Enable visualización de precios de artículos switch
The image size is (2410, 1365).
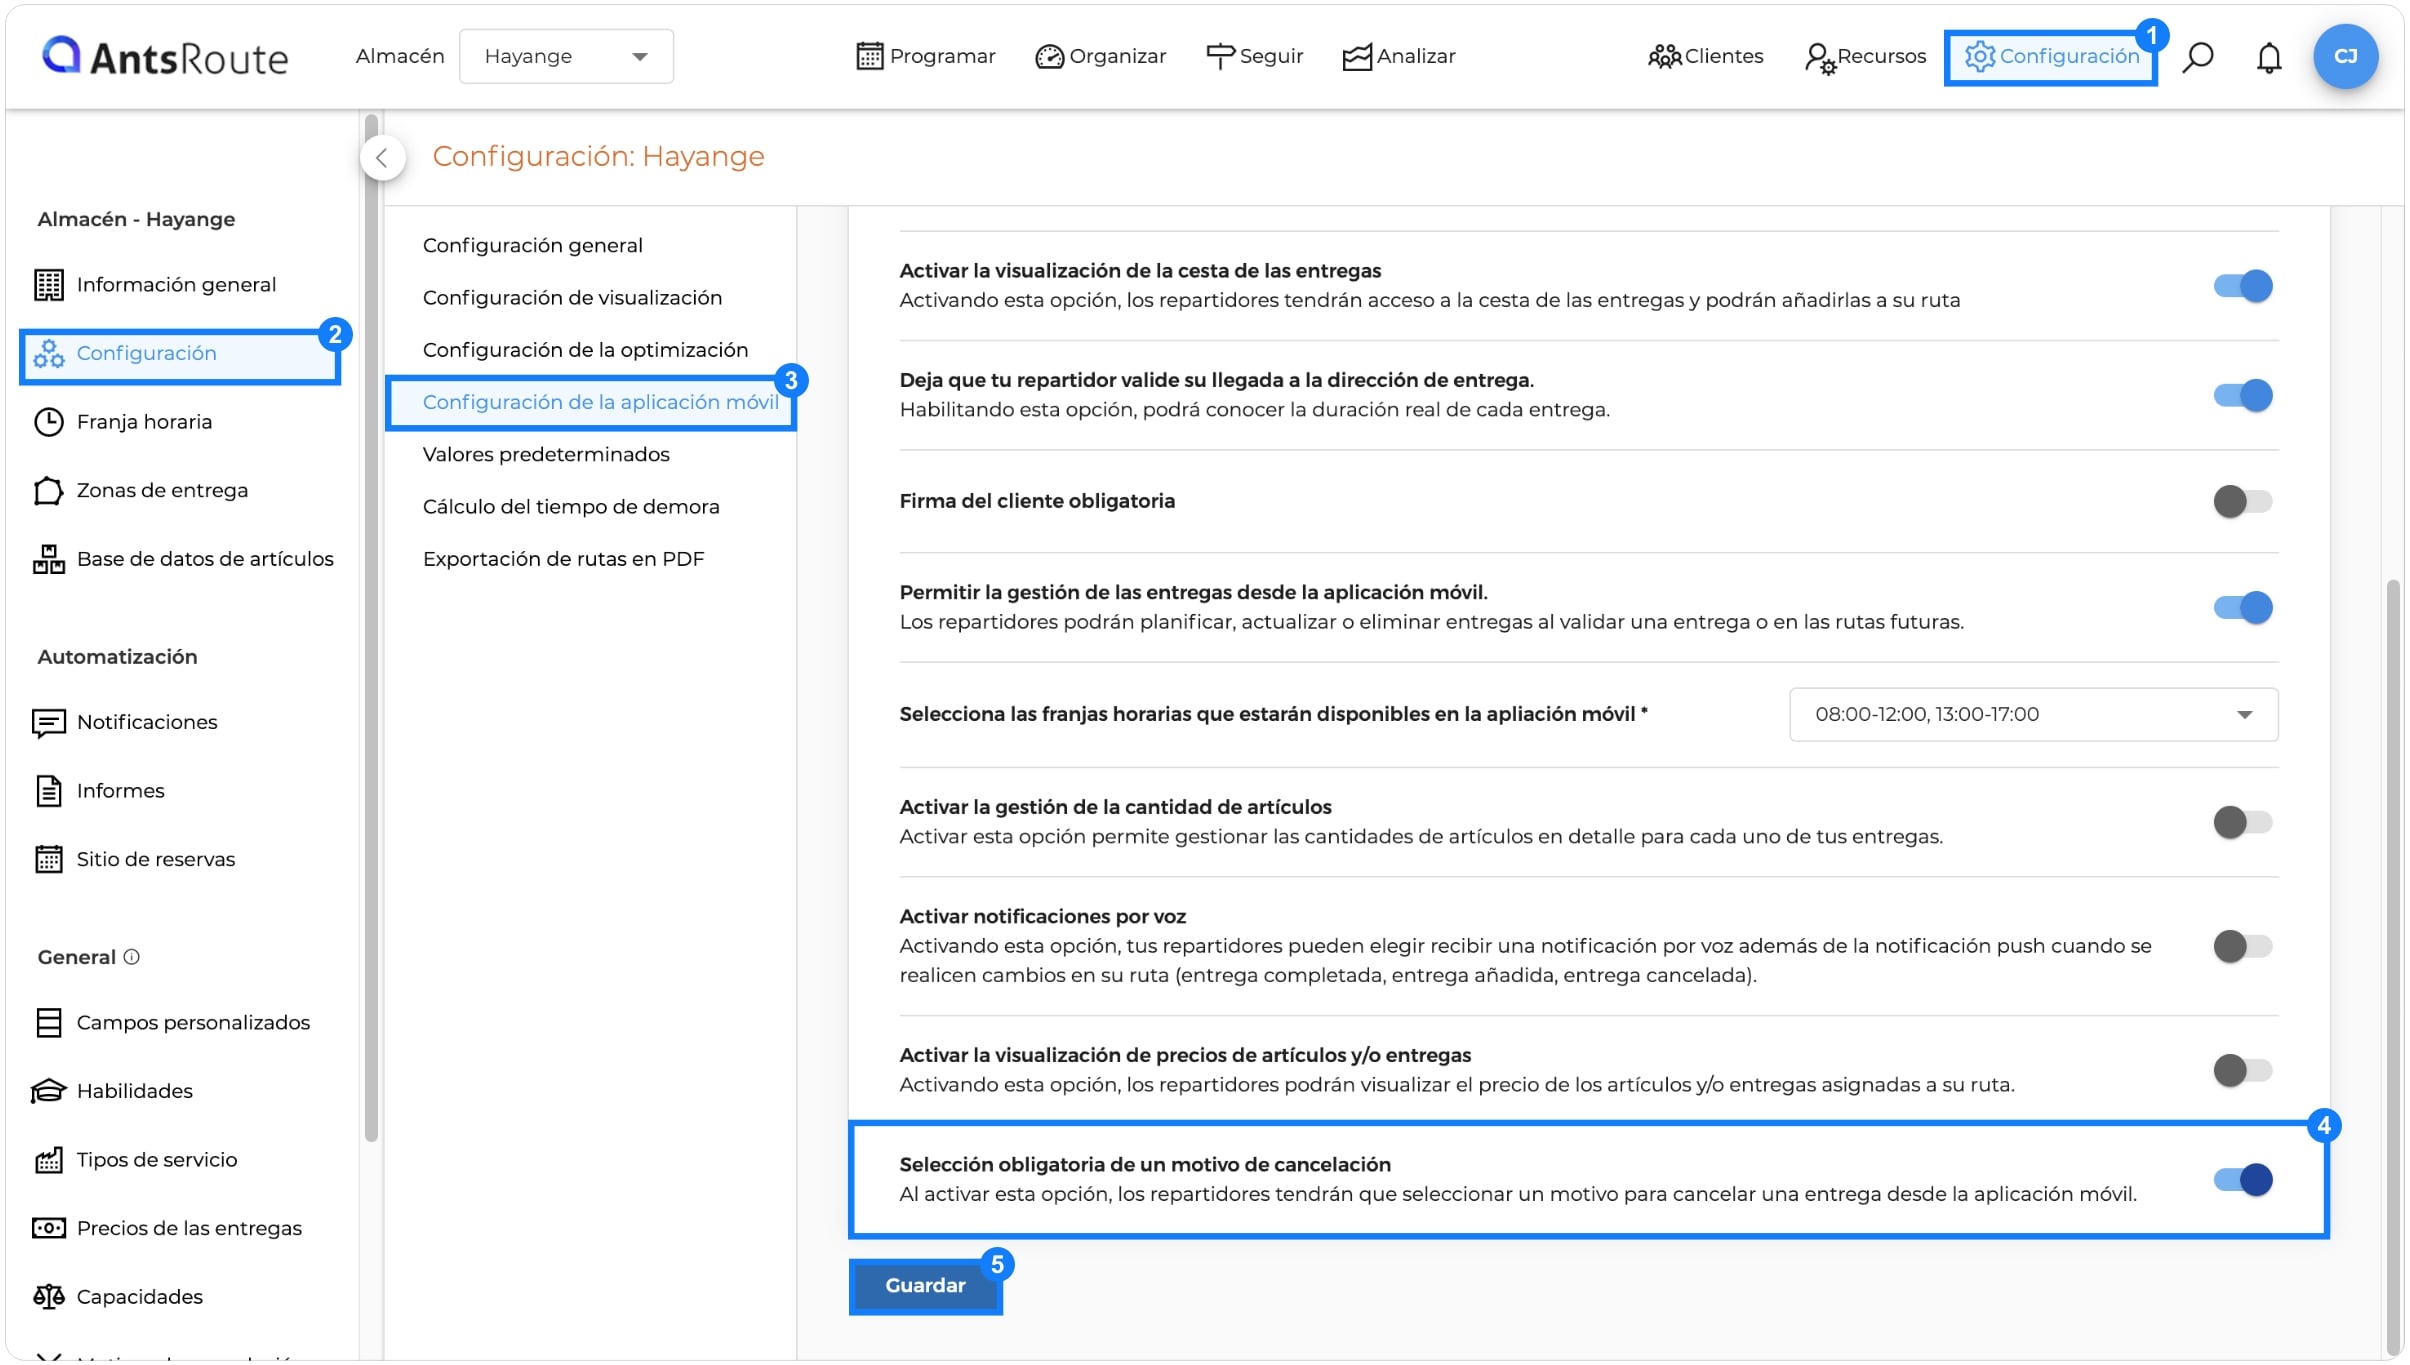[x=2242, y=1070]
